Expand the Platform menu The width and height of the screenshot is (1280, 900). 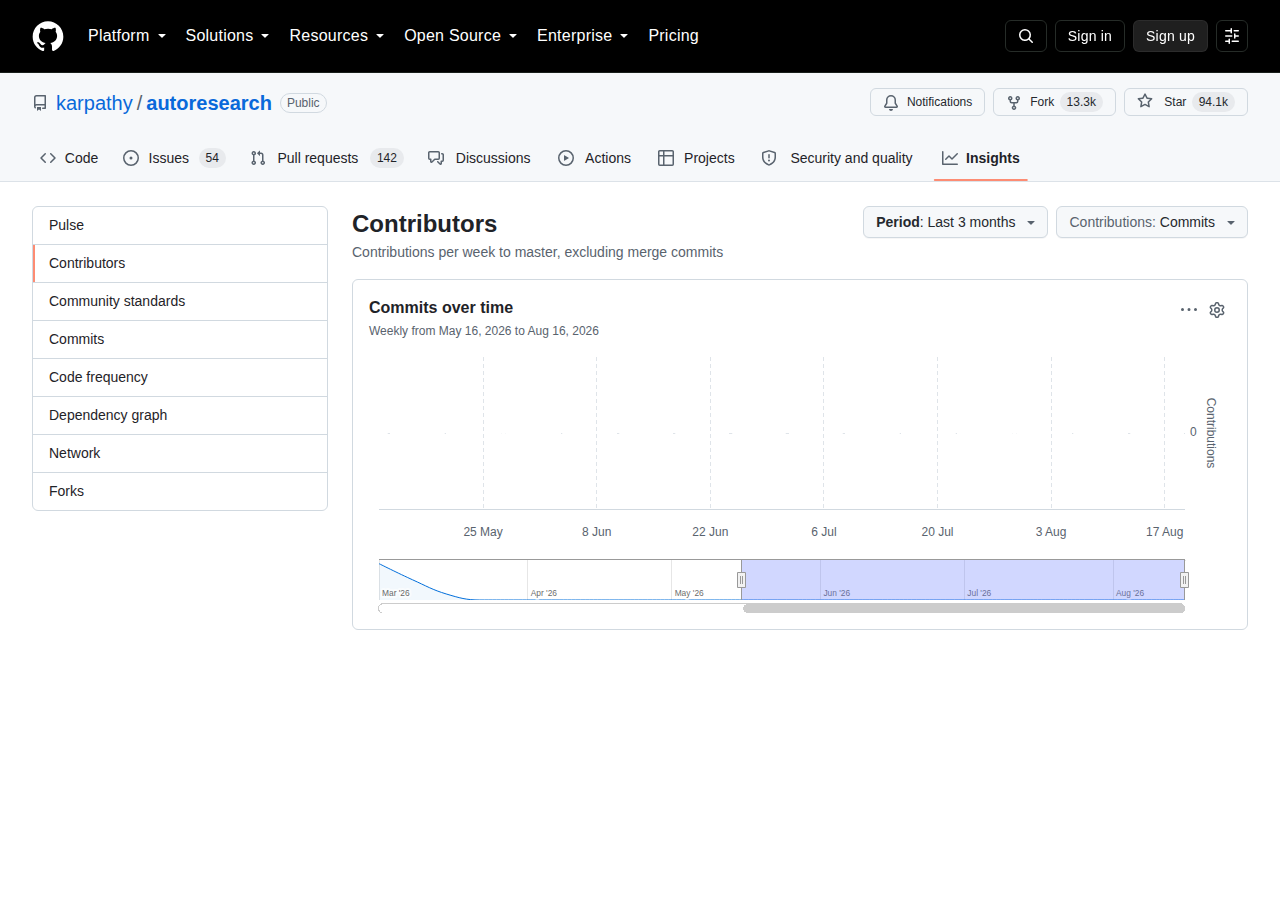click(125, 36)
